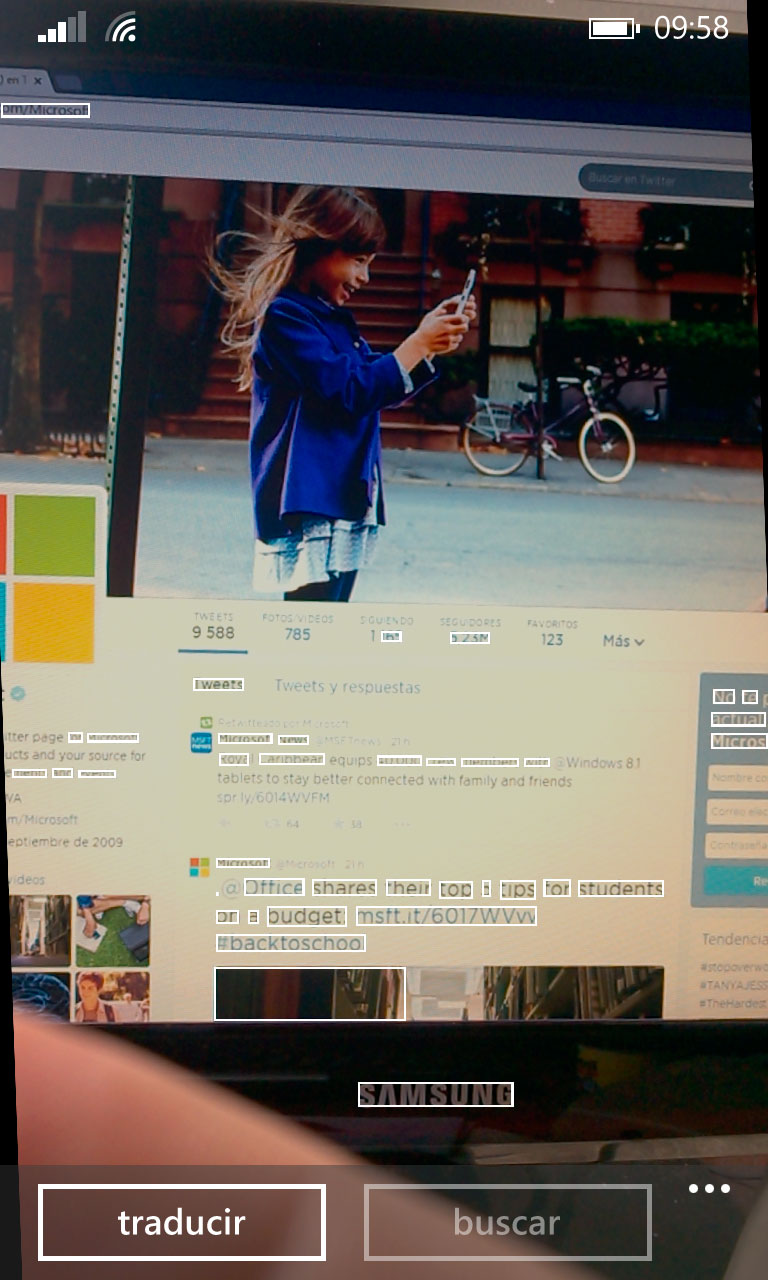This screenshot has height=1280, width=768.
Task: Select the boxed Tweets tab text
Action: 218,685
